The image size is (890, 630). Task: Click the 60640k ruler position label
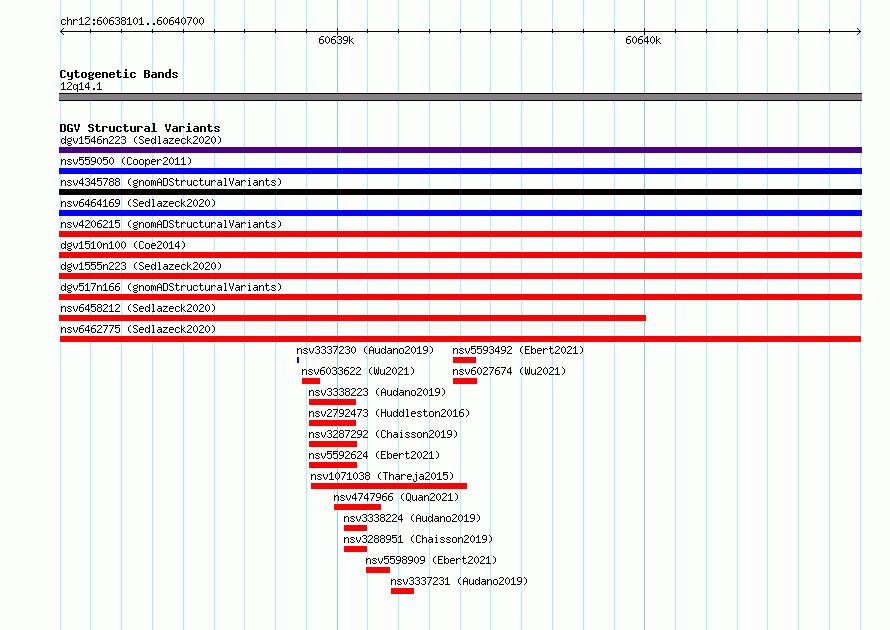643,40
